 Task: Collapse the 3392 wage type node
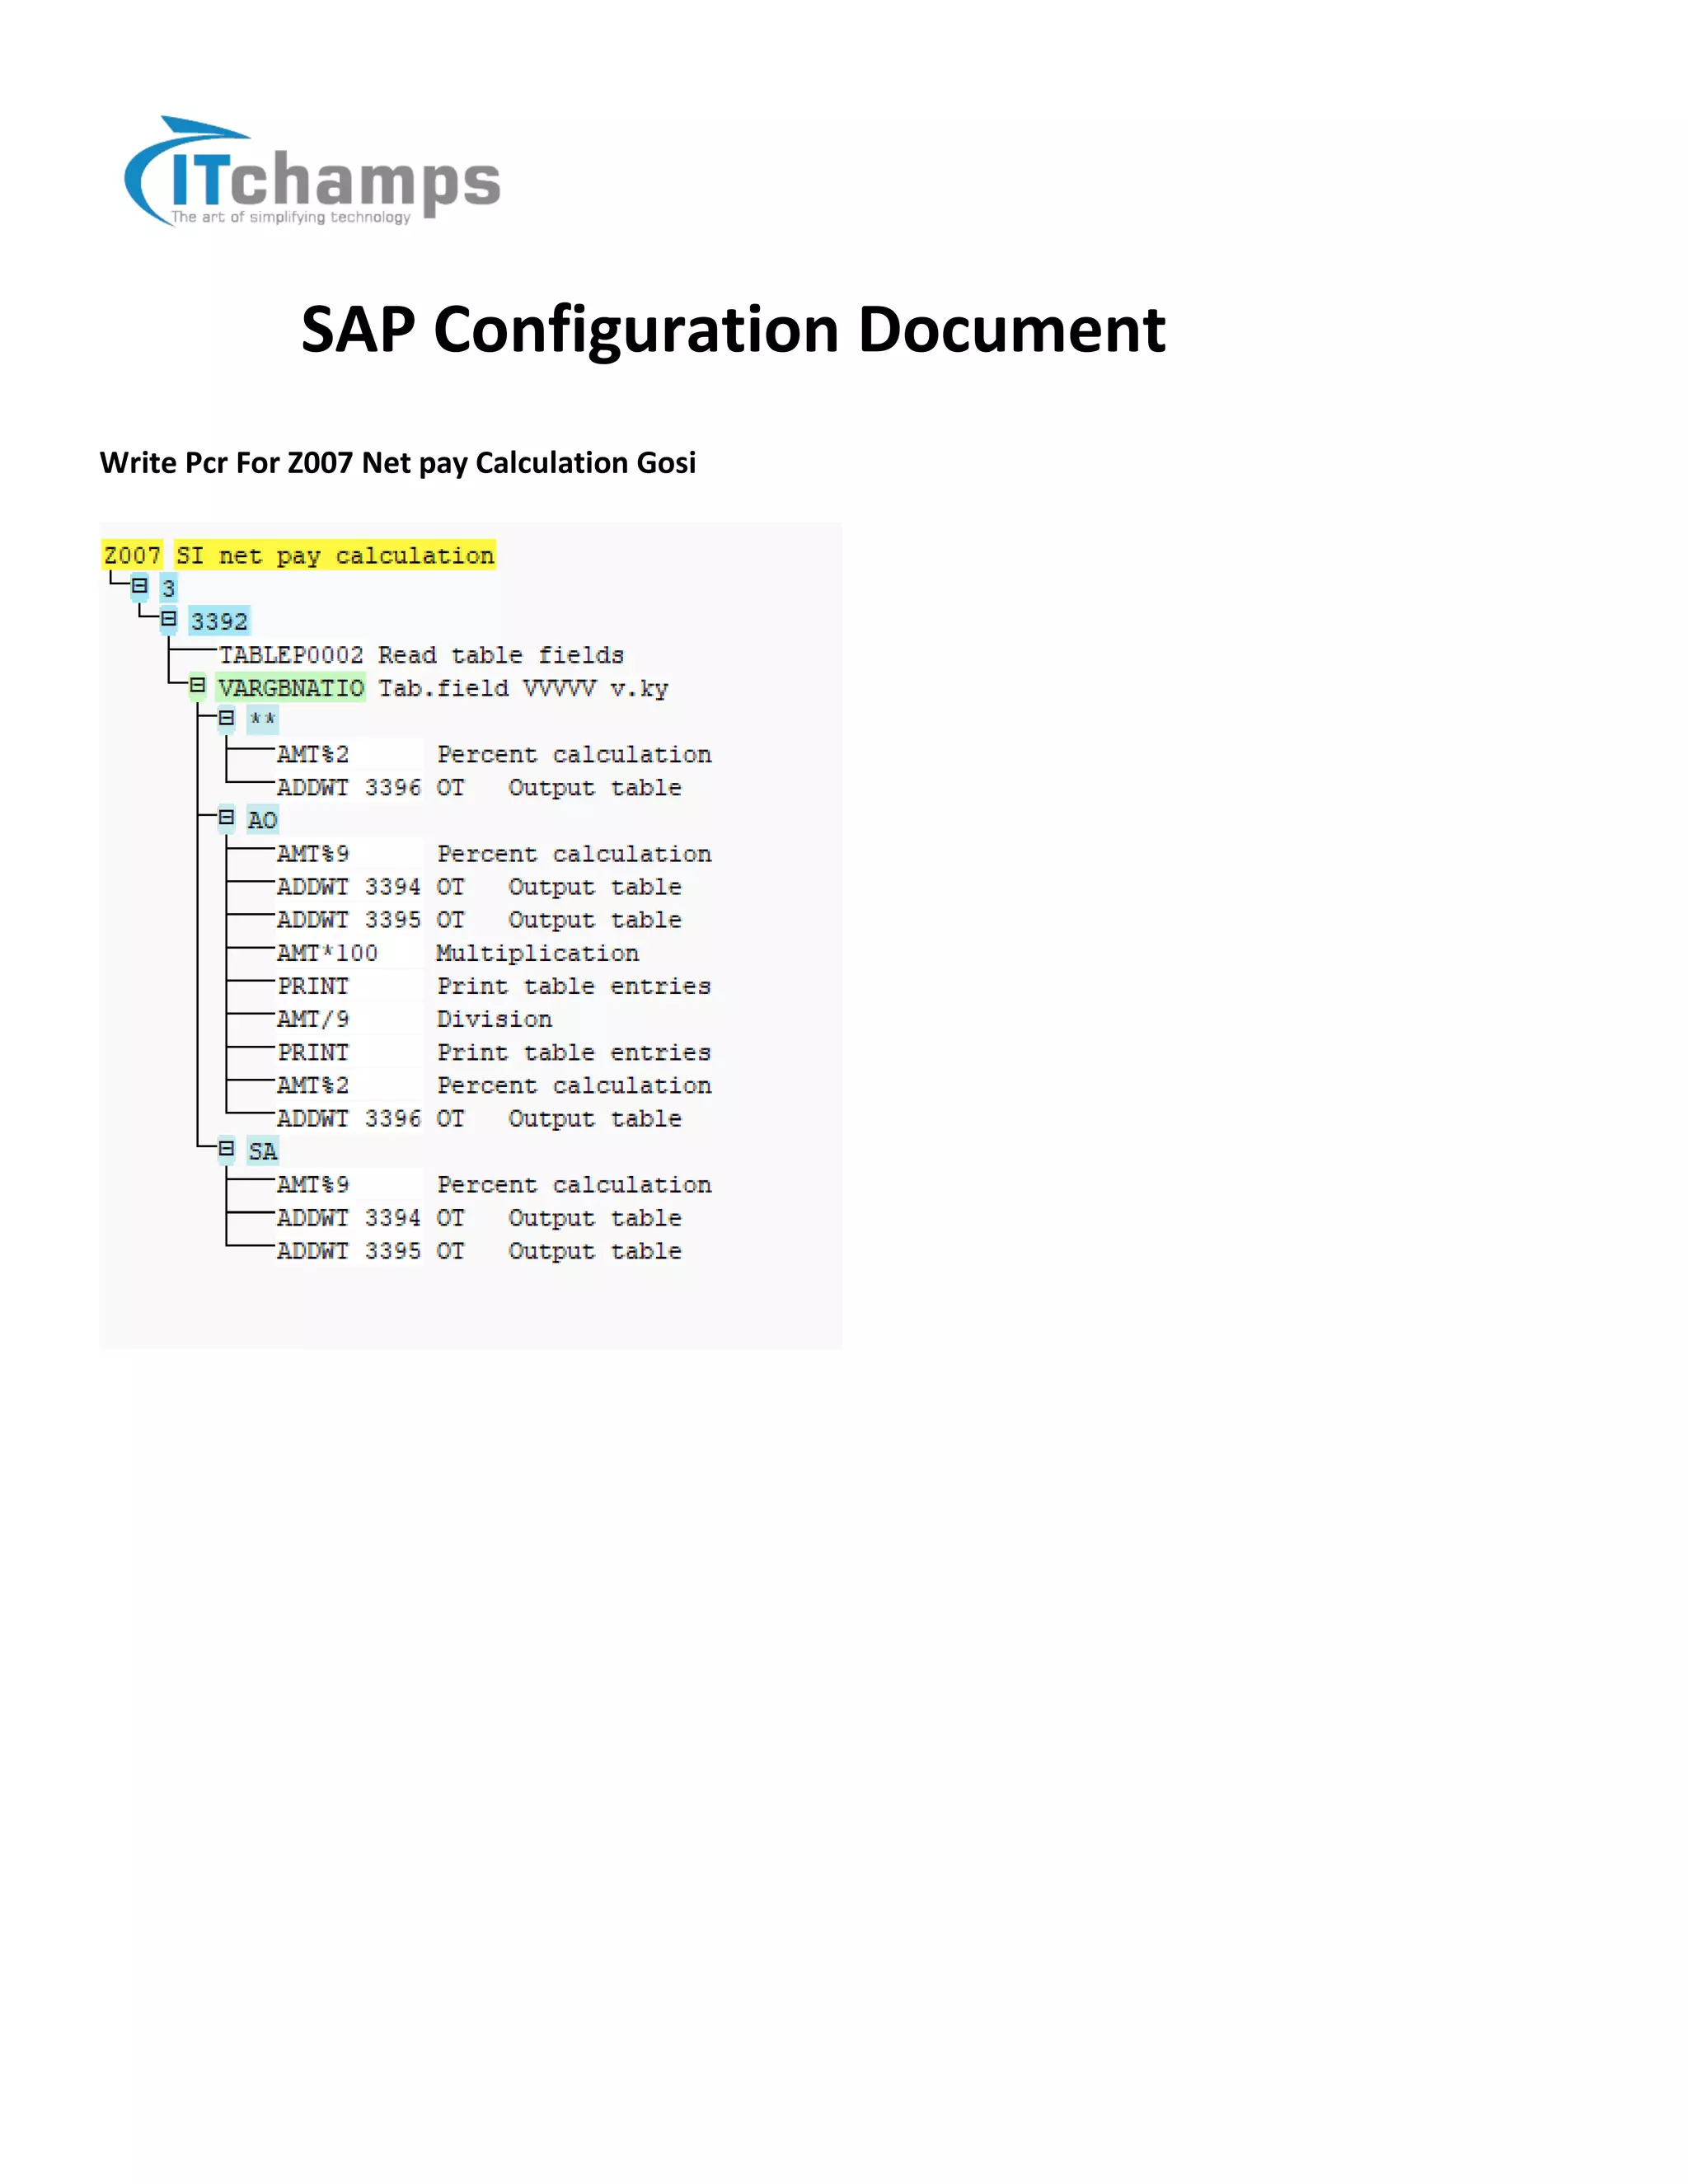[x=169, y=620]
